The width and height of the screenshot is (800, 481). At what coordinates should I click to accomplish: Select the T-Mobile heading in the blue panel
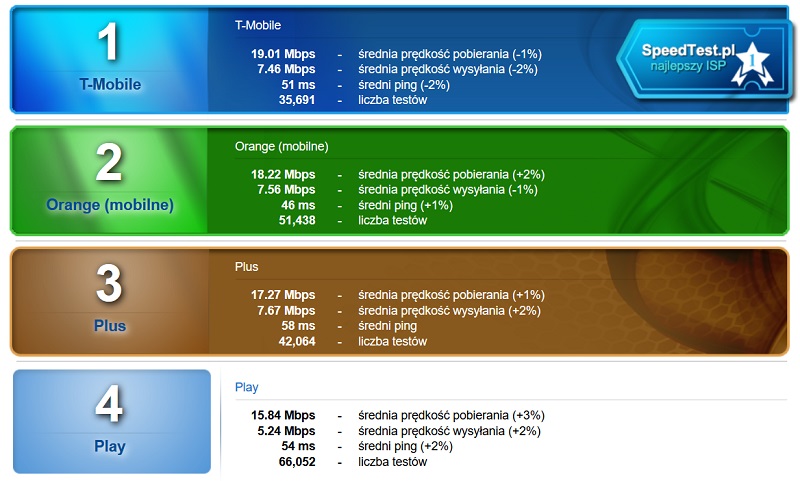click(x=258, y=25)
